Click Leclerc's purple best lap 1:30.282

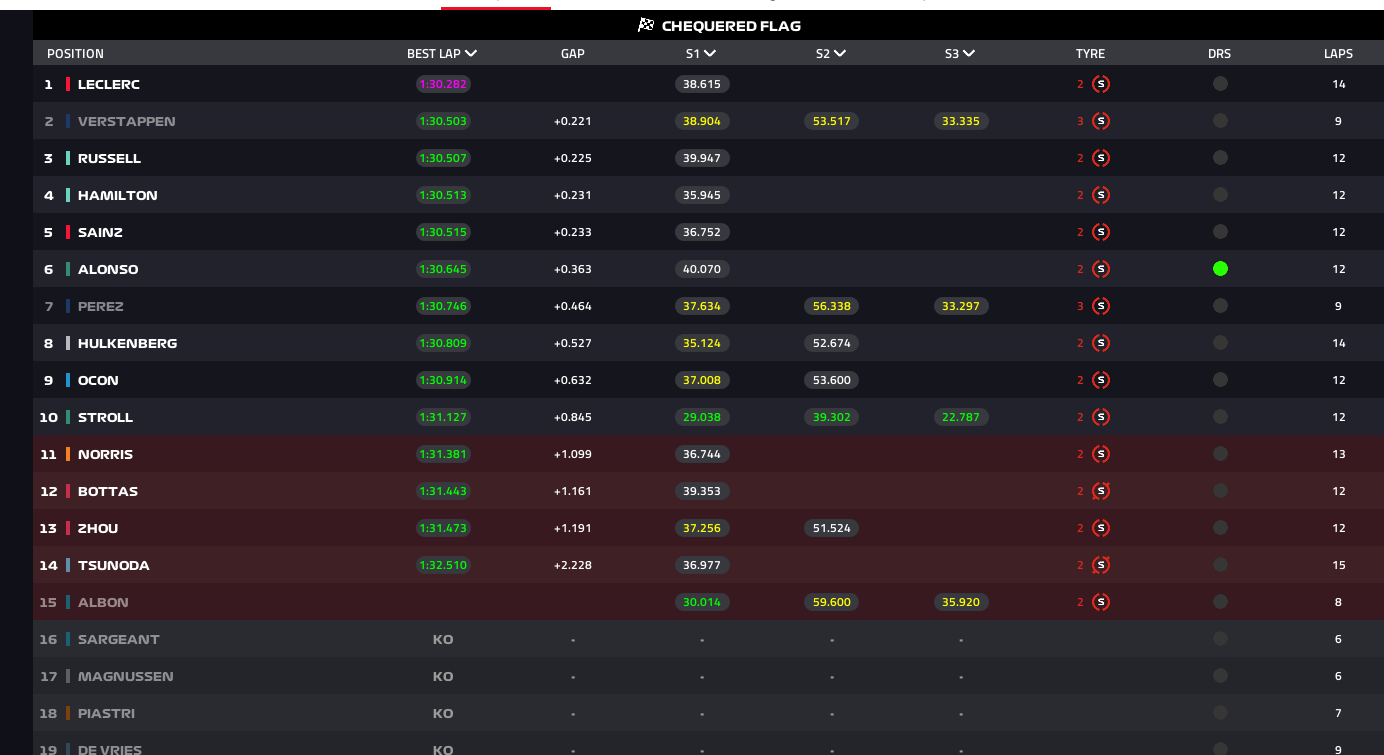pyautogui.click(x=443, y=84)
